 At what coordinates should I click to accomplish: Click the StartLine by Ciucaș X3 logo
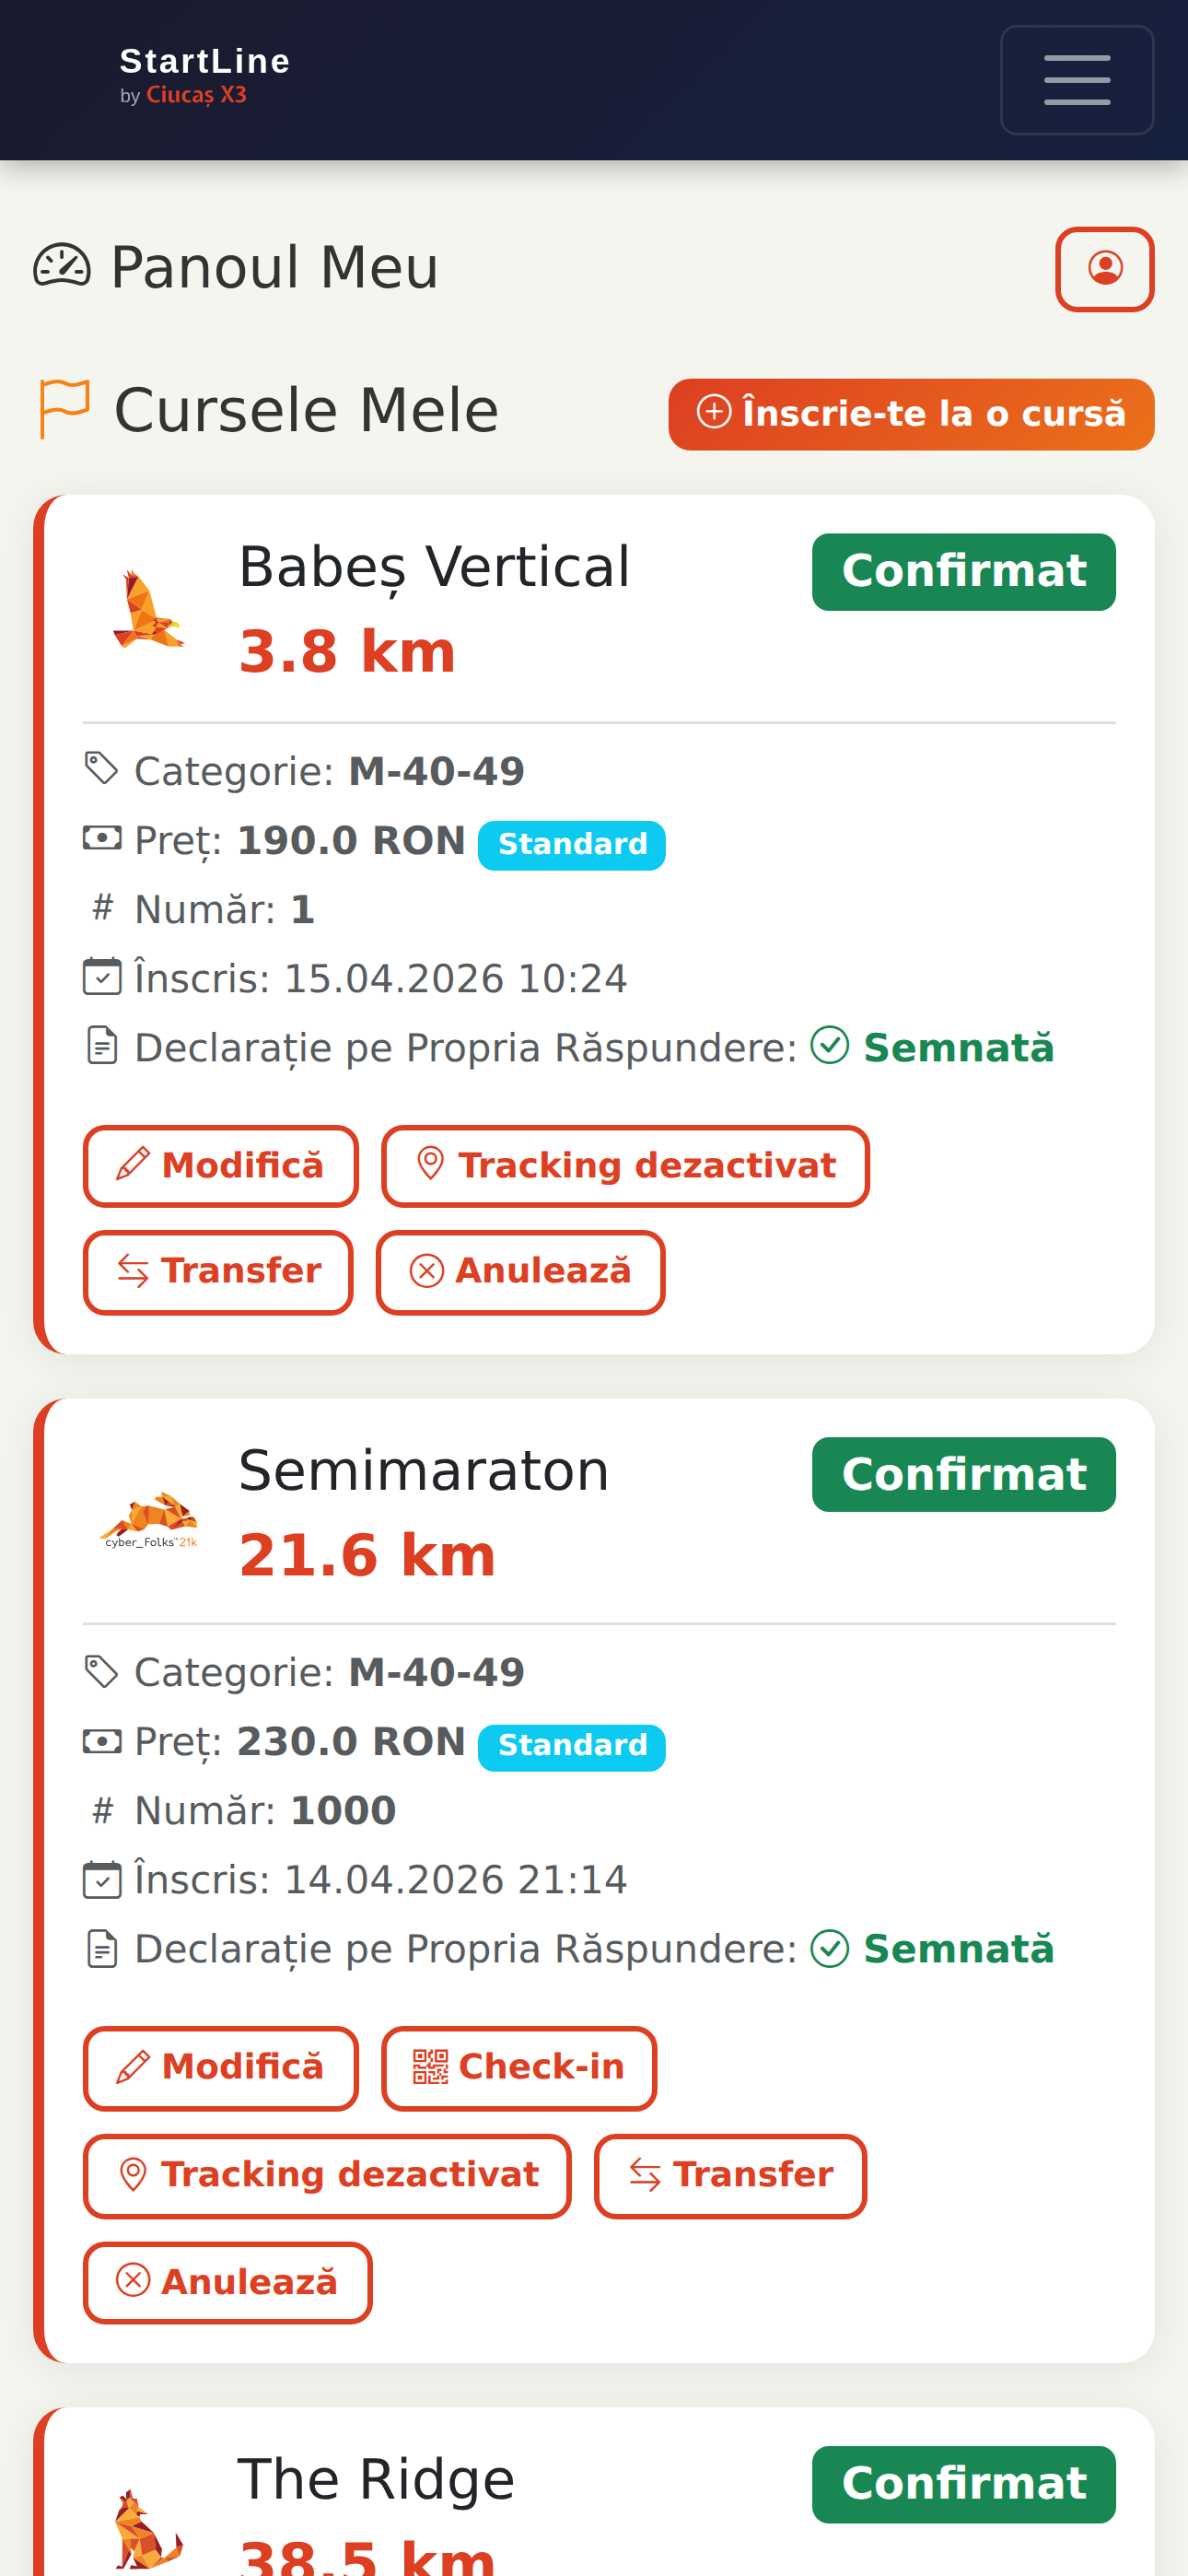coord(205,75)
